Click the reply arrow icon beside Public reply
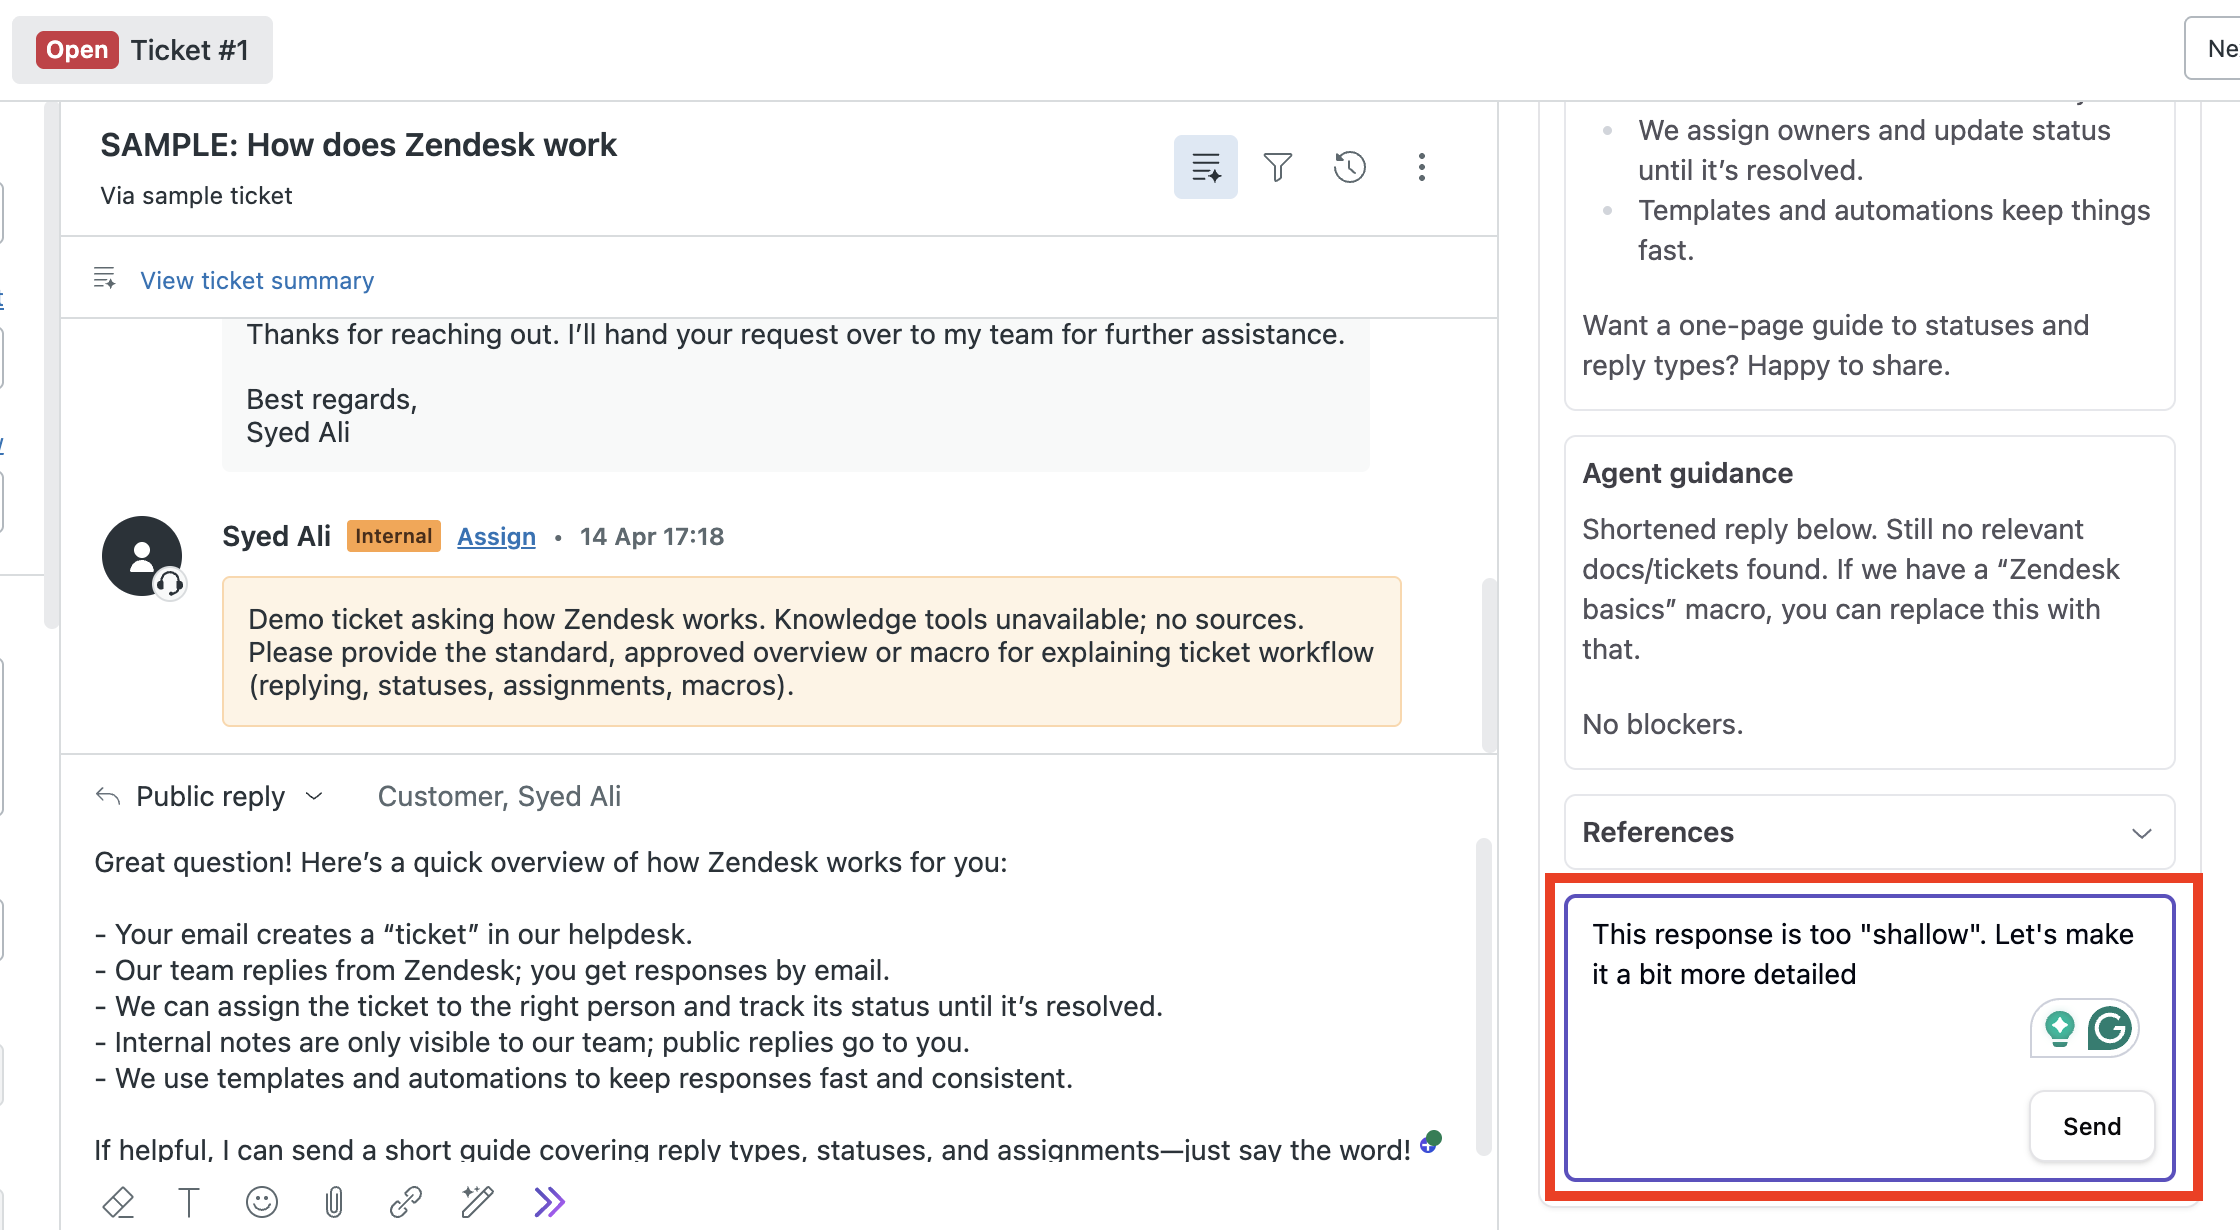The width and height of the screenshot is (2240, 1230). click(x=108, y=796)
